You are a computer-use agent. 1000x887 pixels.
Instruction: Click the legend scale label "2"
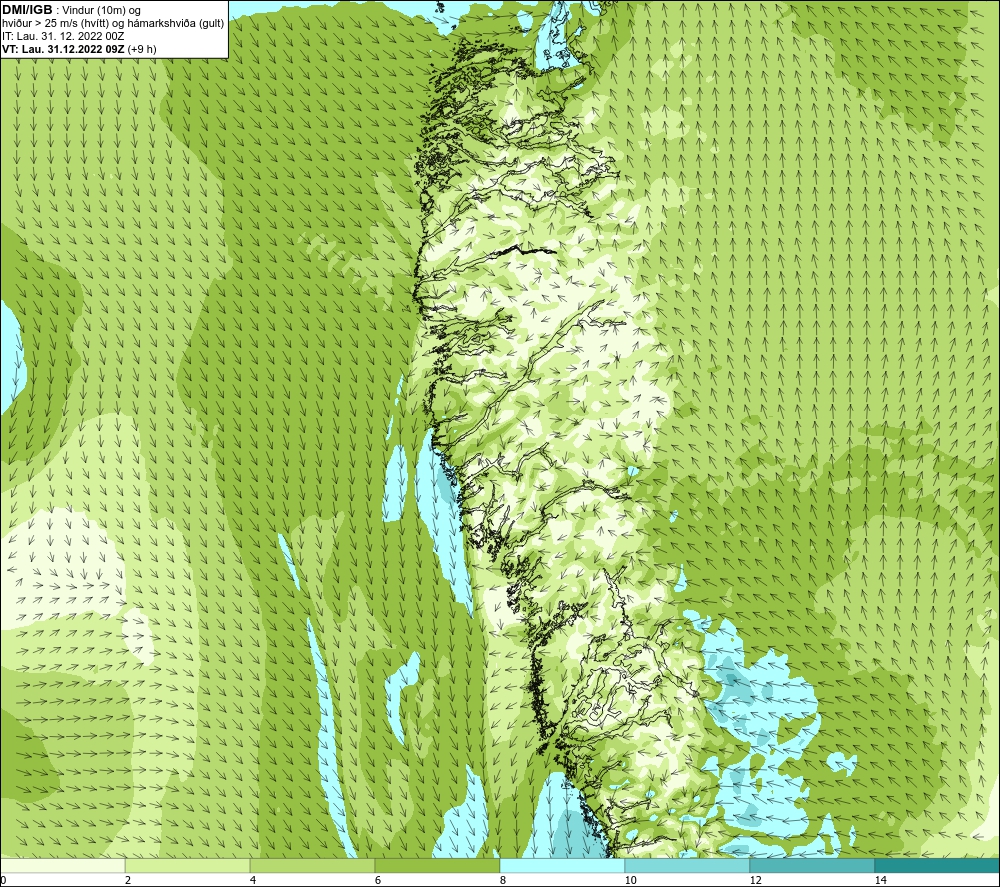128,881
